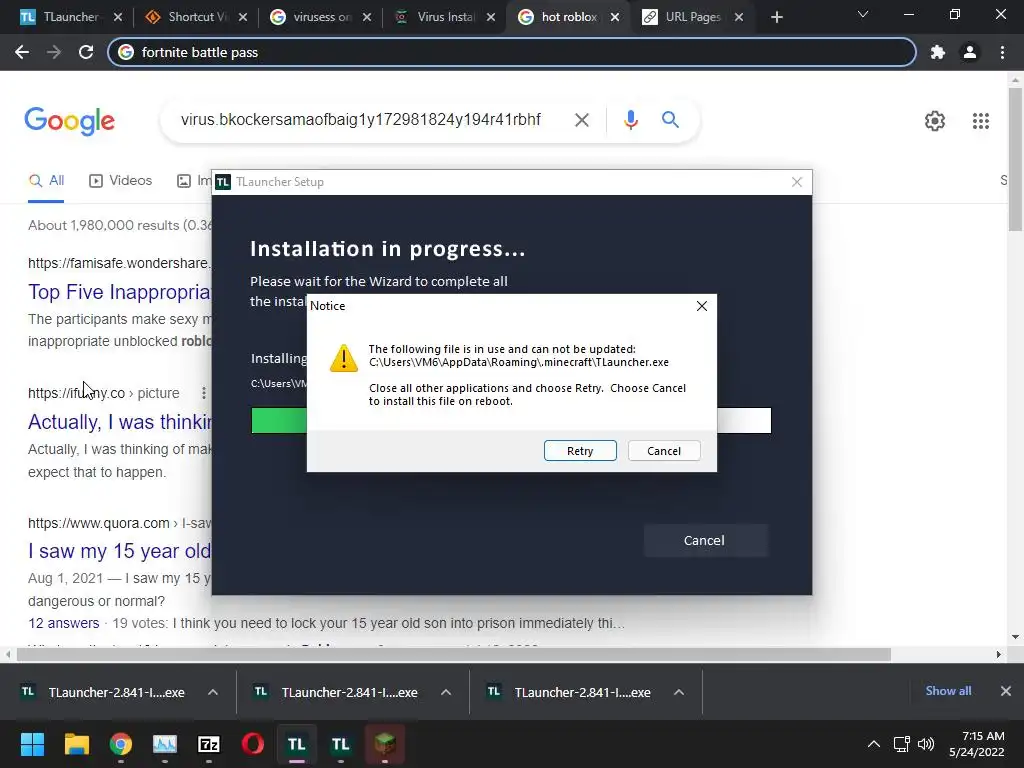The width and height of the screenshot is (1024, 768).
Task: Go forward to the next page
Action: click(54, 52)
